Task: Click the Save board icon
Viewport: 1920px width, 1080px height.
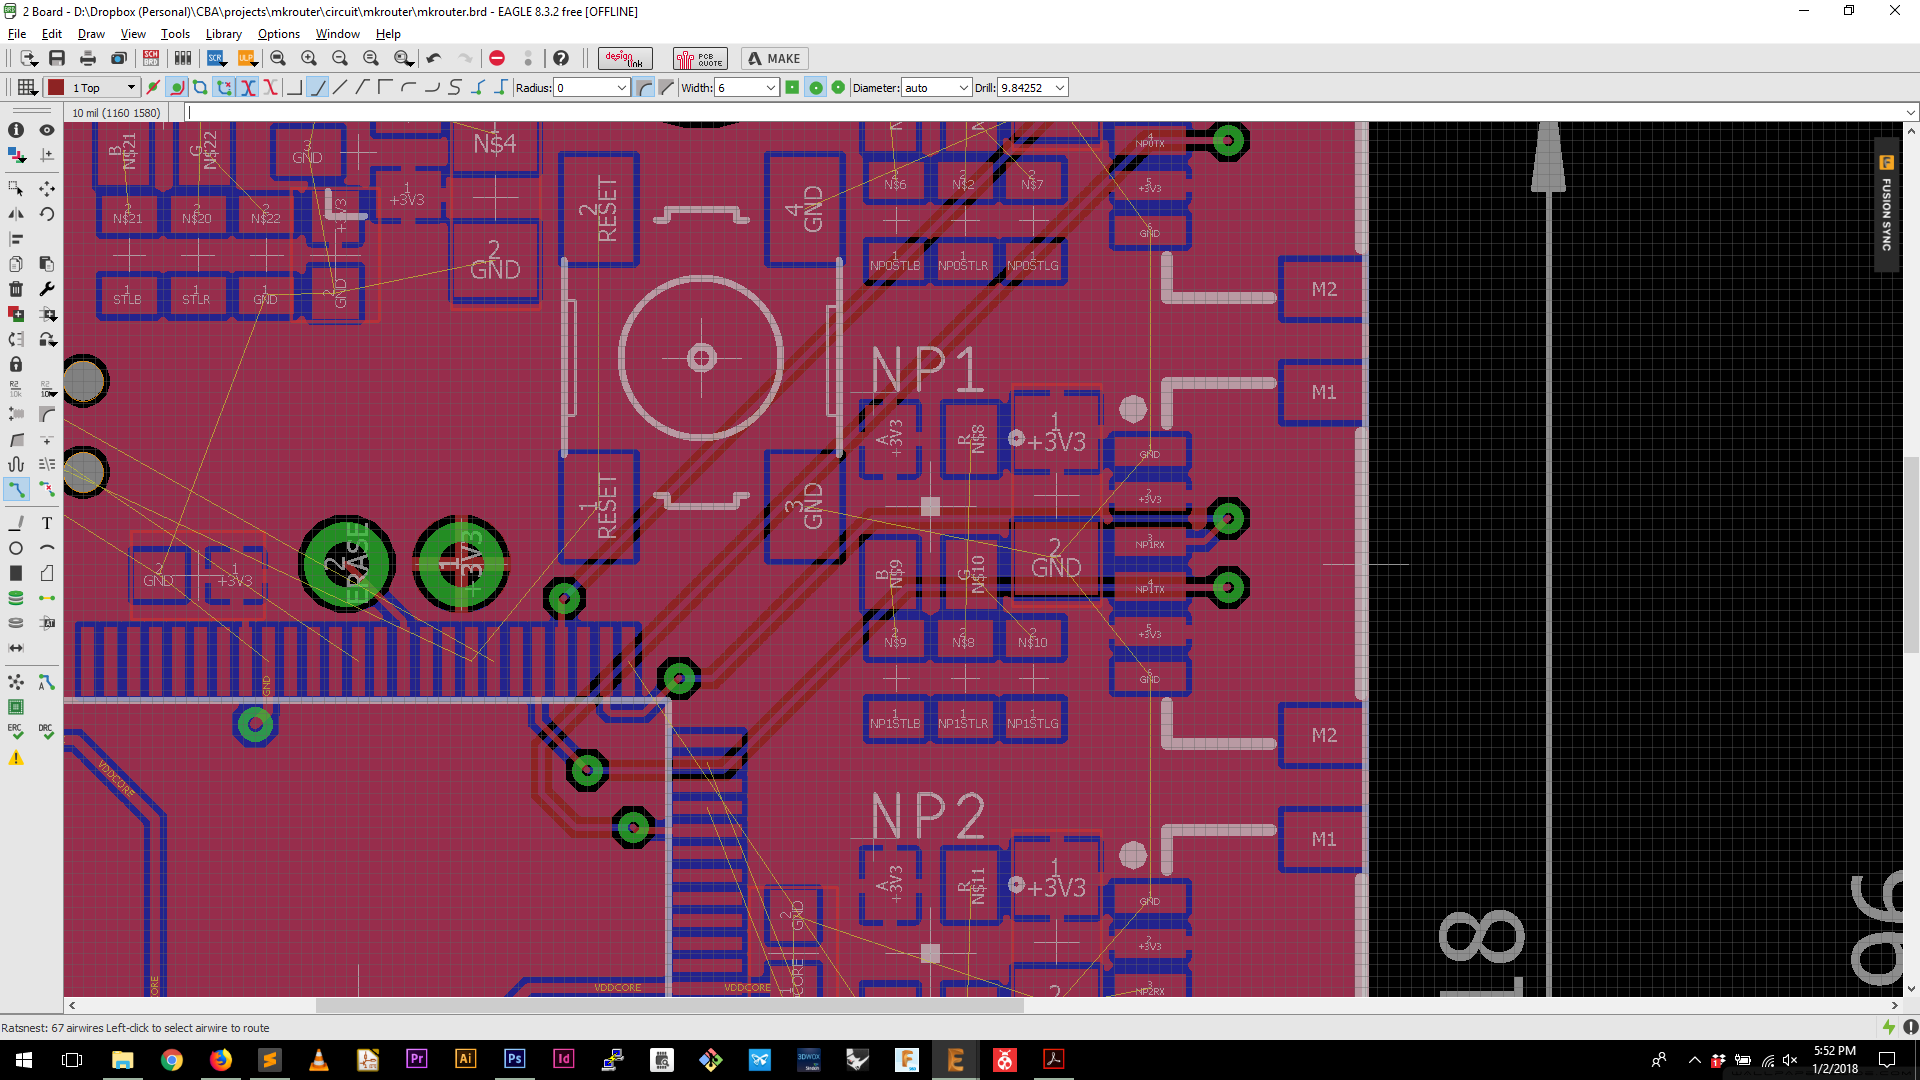Action: [57, 58]
